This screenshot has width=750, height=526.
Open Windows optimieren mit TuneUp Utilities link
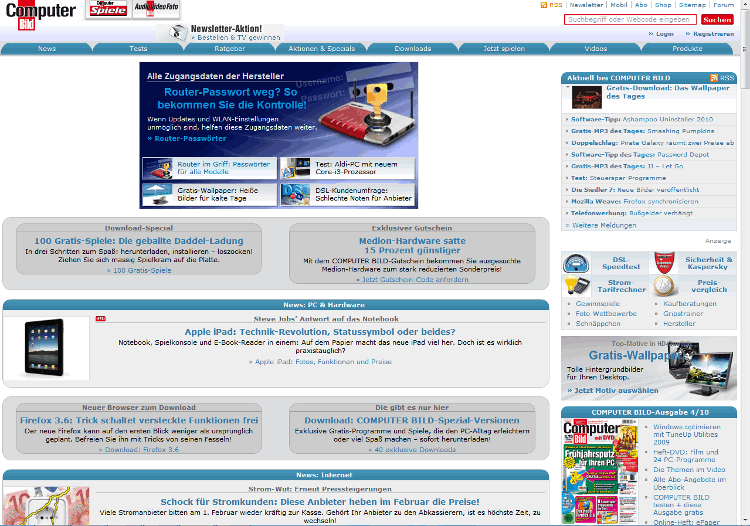point(686,434)
